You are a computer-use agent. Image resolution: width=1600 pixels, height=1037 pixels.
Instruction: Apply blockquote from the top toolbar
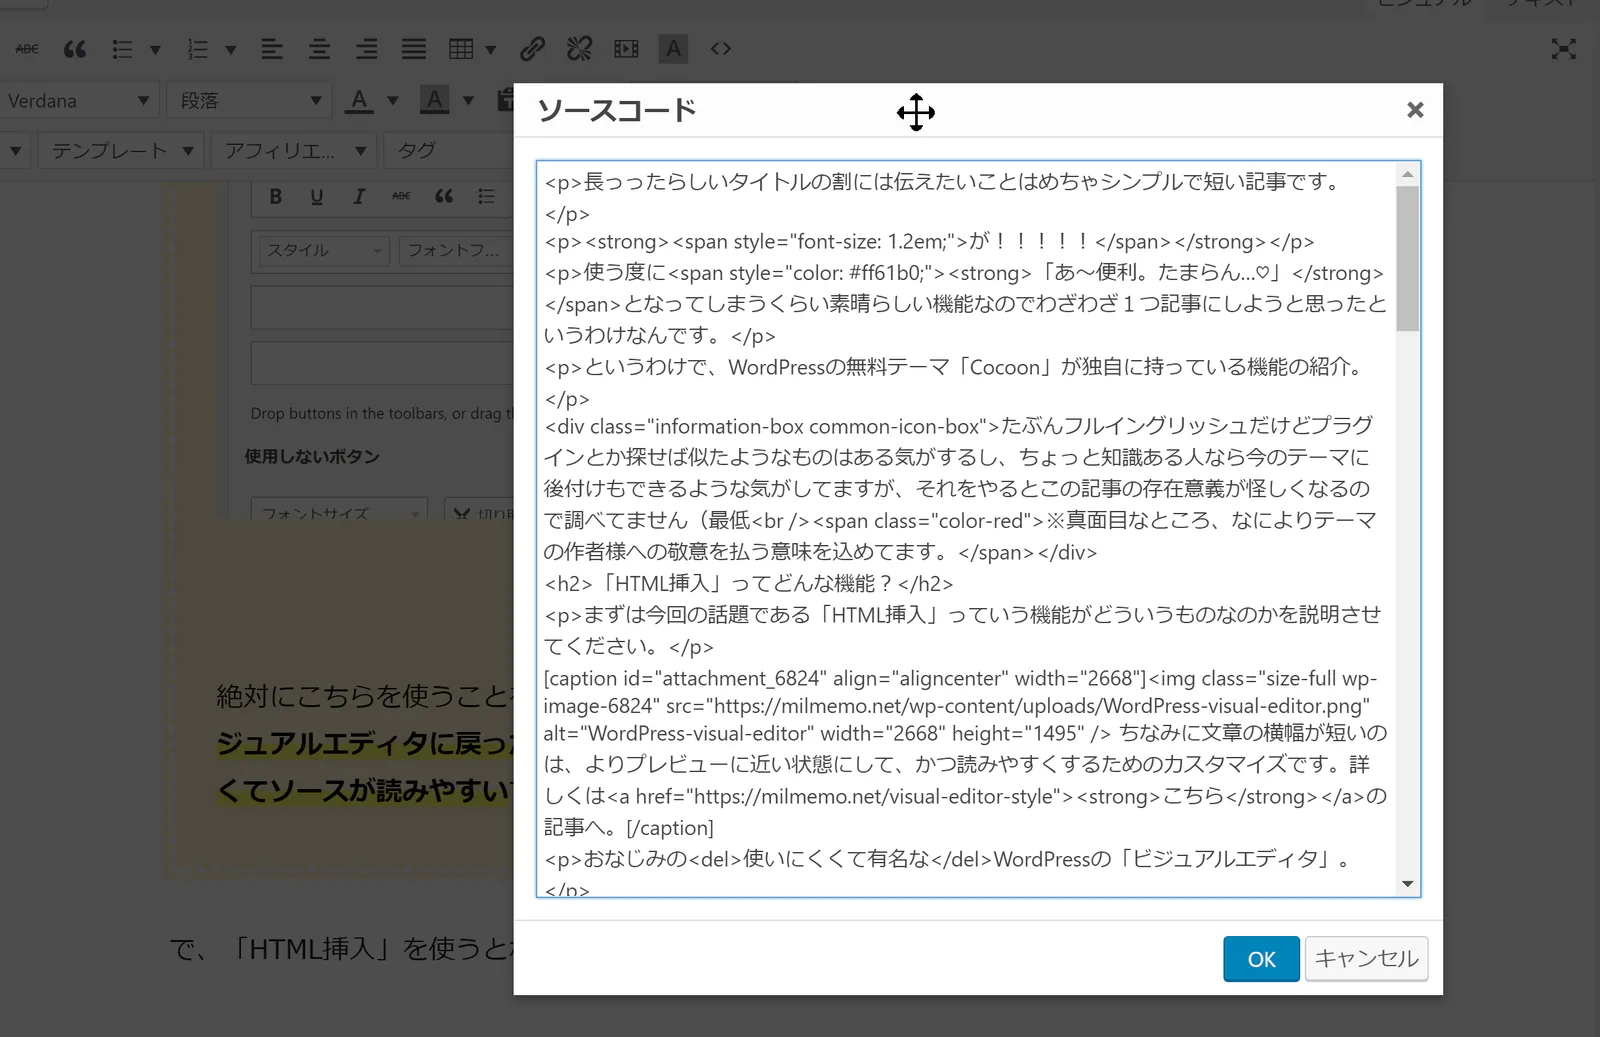pos(75,48)
